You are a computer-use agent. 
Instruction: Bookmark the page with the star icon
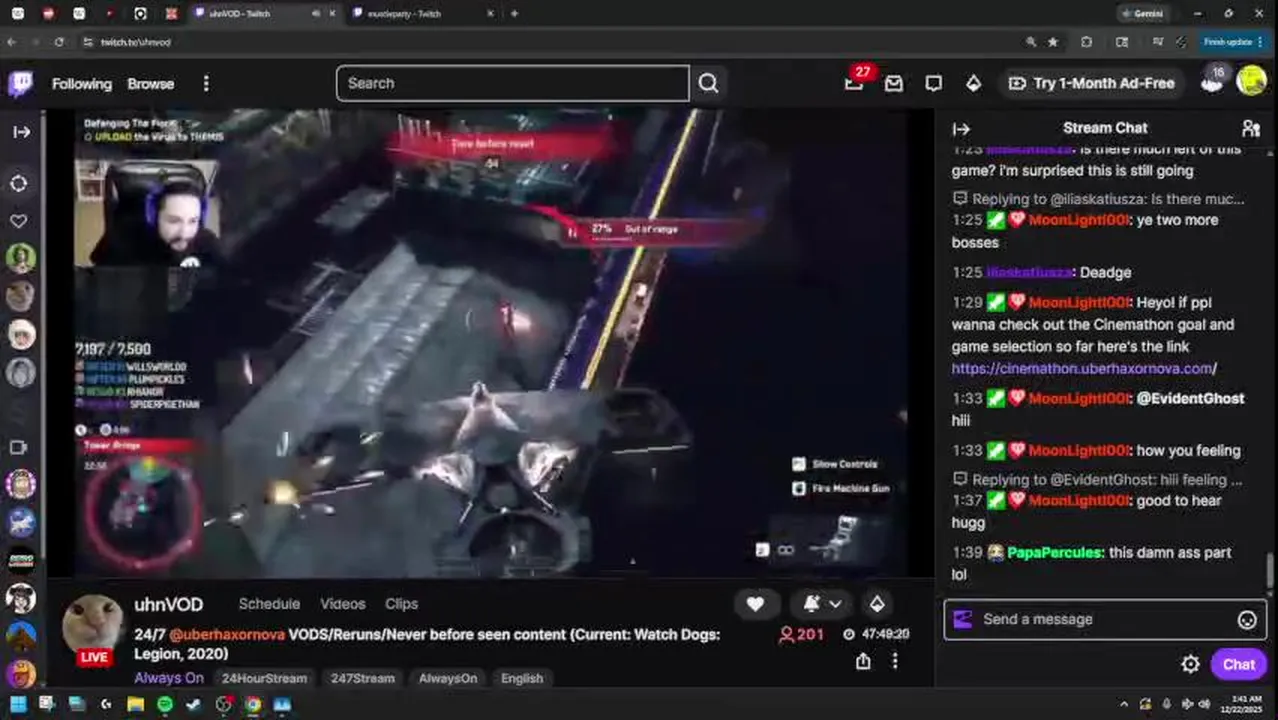click(1052, 42)
